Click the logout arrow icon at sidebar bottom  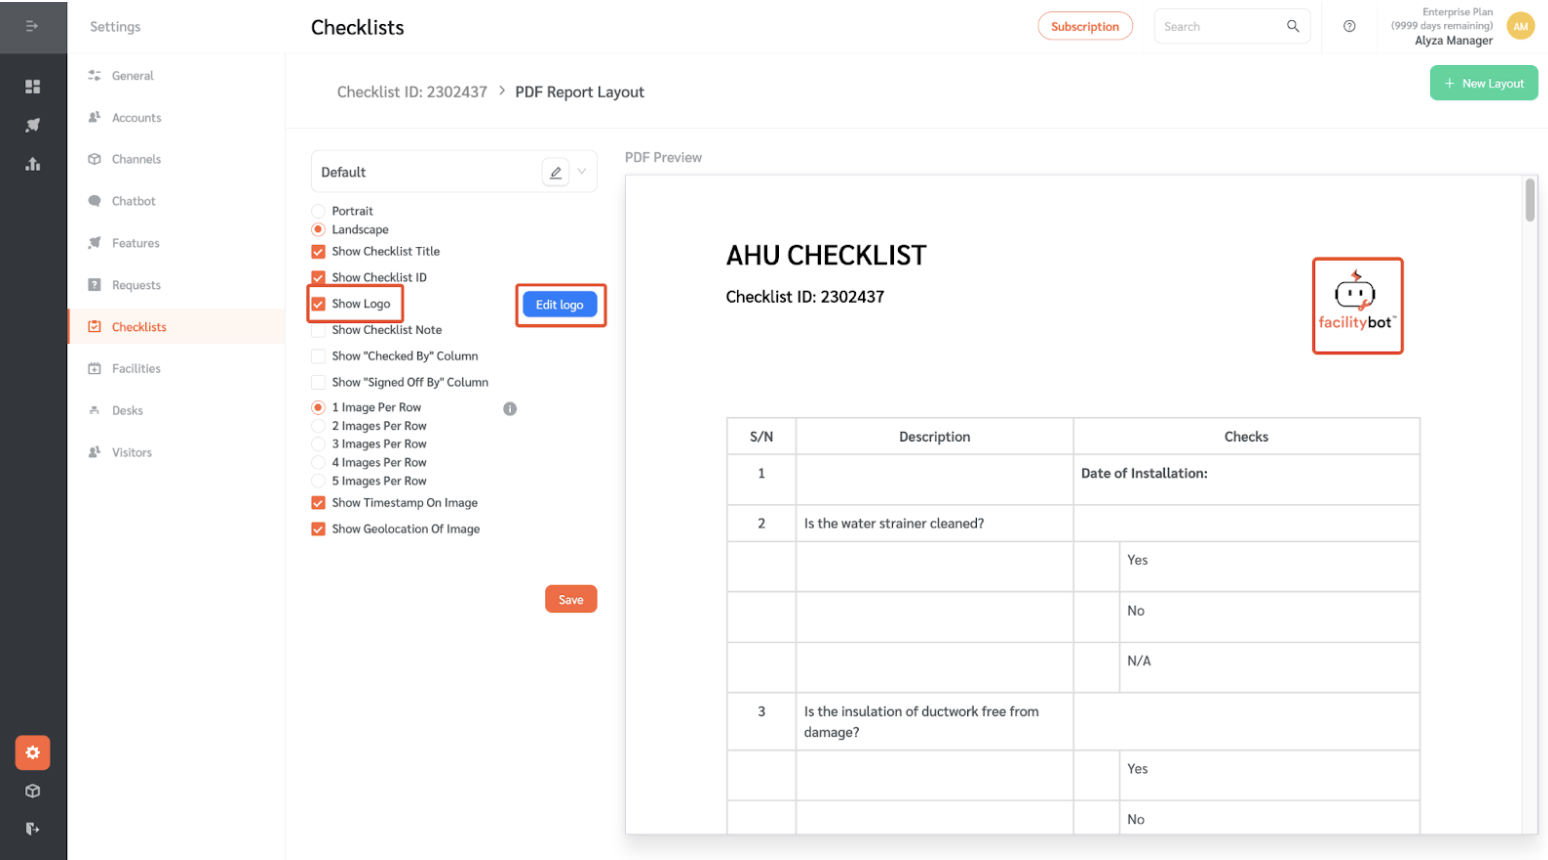tap(33, 828)
